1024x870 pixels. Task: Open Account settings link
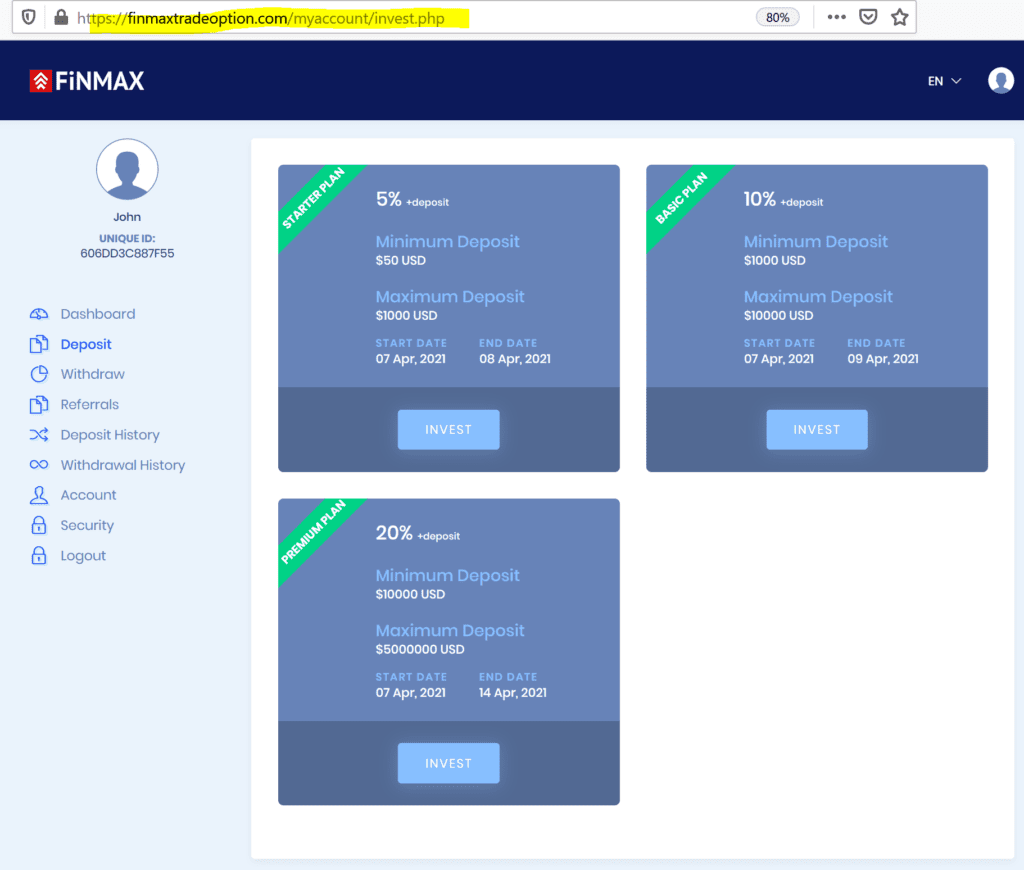coord(89,495)
